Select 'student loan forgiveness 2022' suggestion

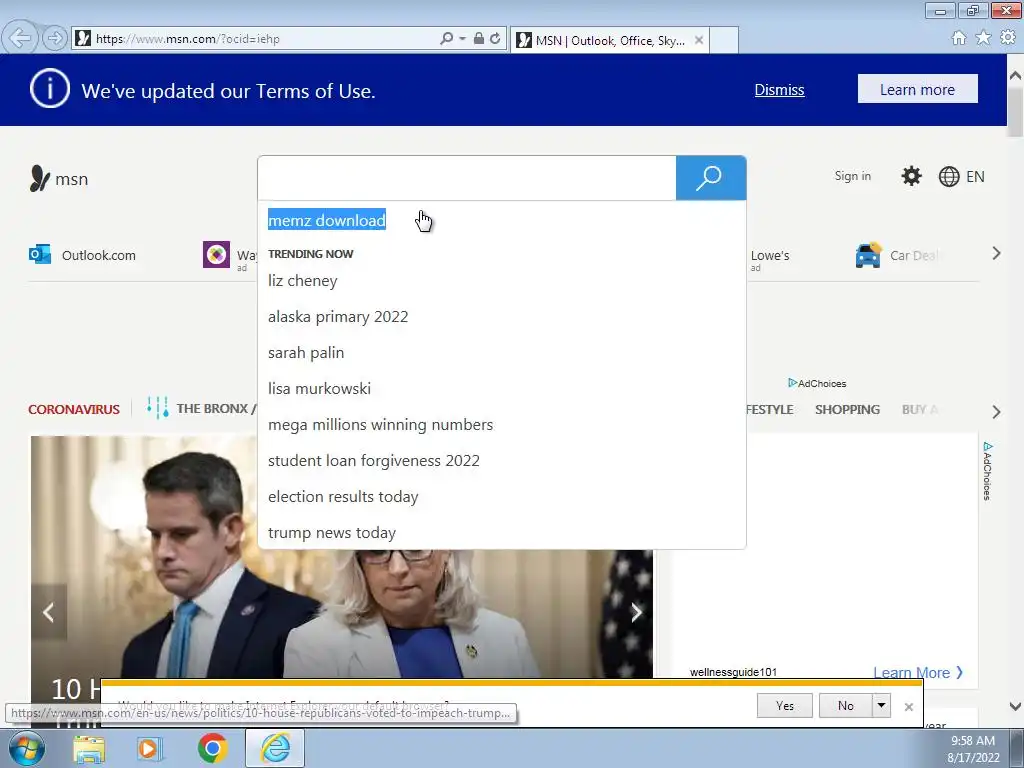point(374,460)
